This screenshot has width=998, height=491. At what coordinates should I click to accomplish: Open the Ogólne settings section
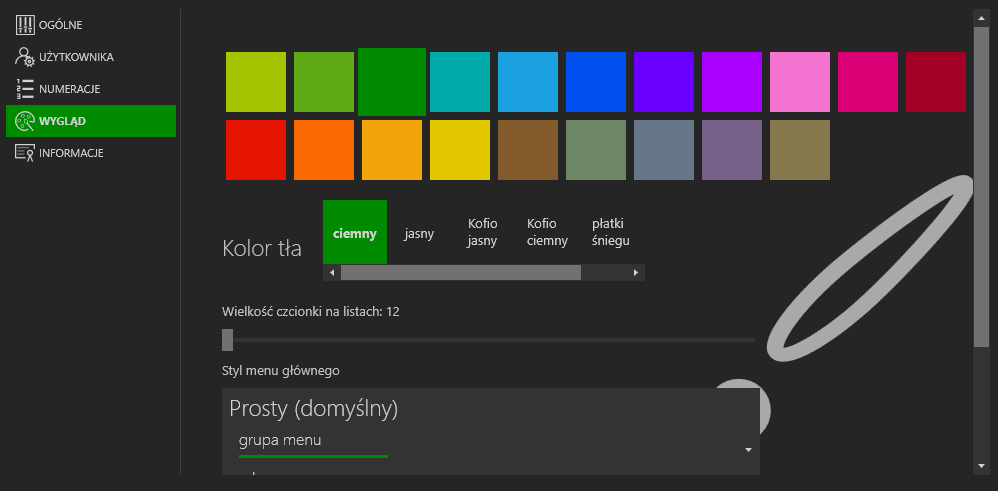(90, 25)
